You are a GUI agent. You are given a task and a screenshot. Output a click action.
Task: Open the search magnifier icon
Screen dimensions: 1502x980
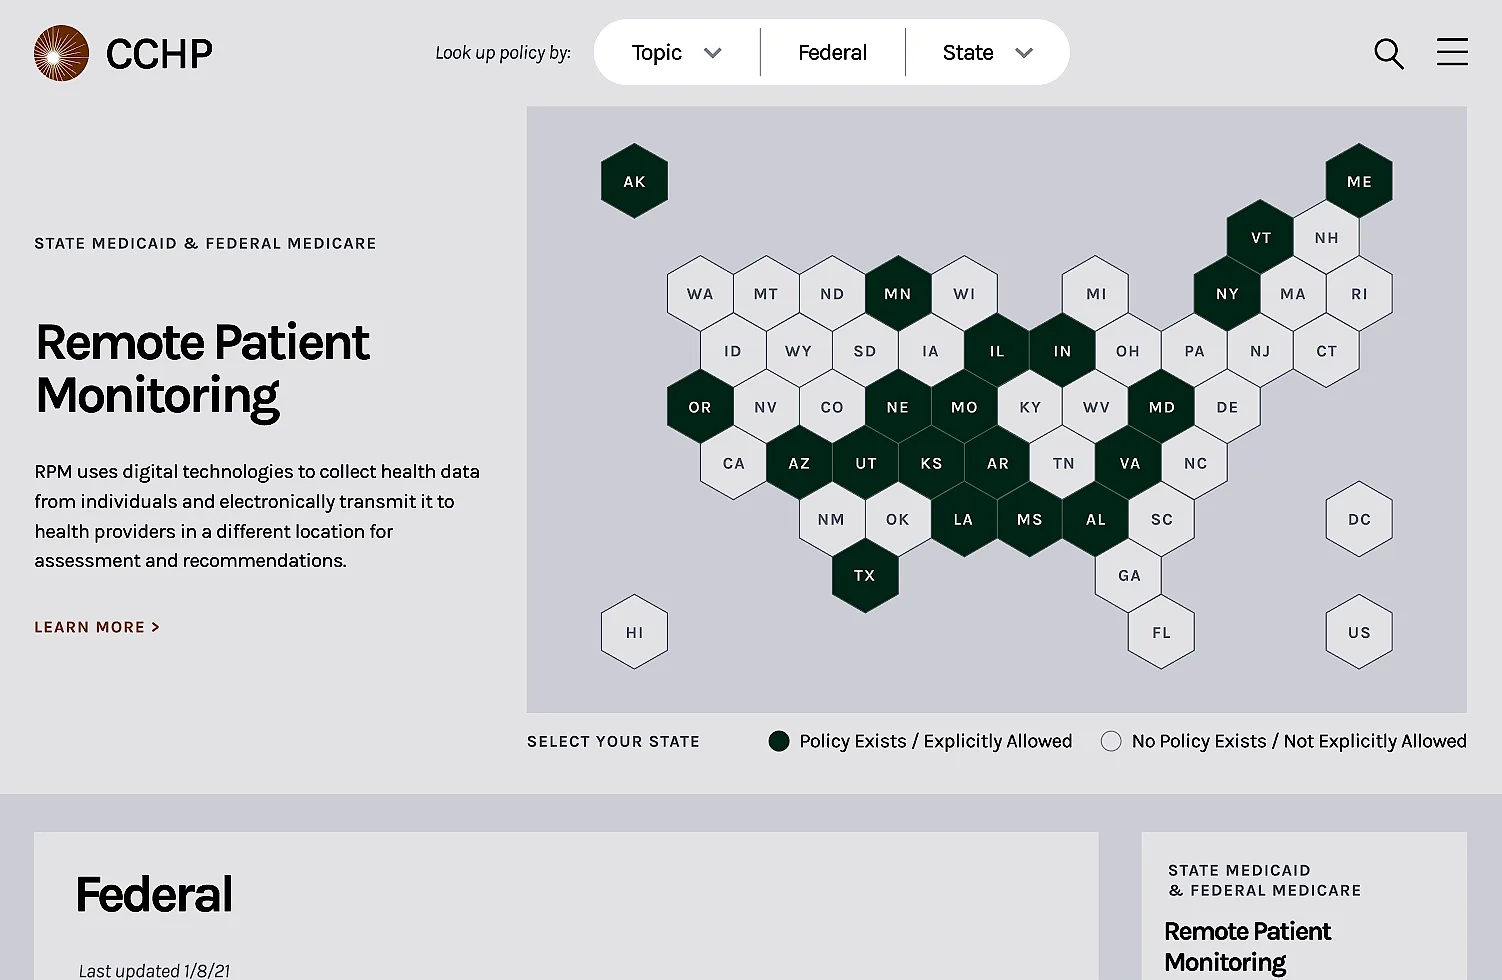tap(1388, 53)
